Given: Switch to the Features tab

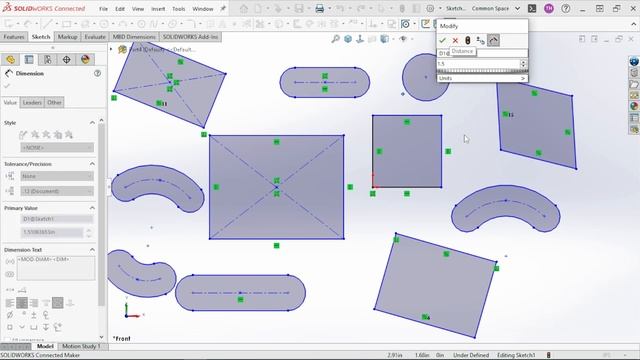Looking at the screenshot, I should point(14,37).
